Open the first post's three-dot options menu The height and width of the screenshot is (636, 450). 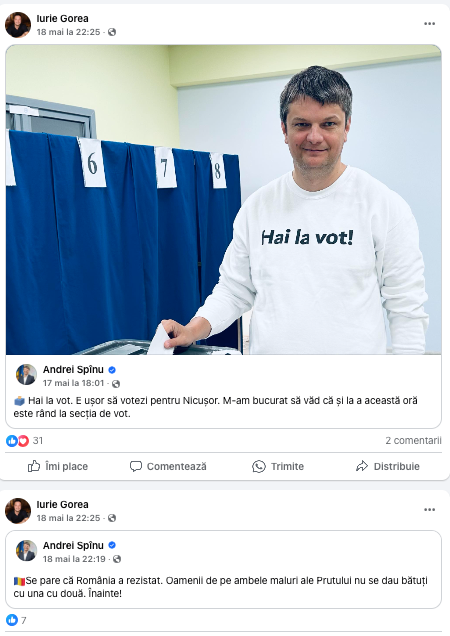tap(429, 24)
